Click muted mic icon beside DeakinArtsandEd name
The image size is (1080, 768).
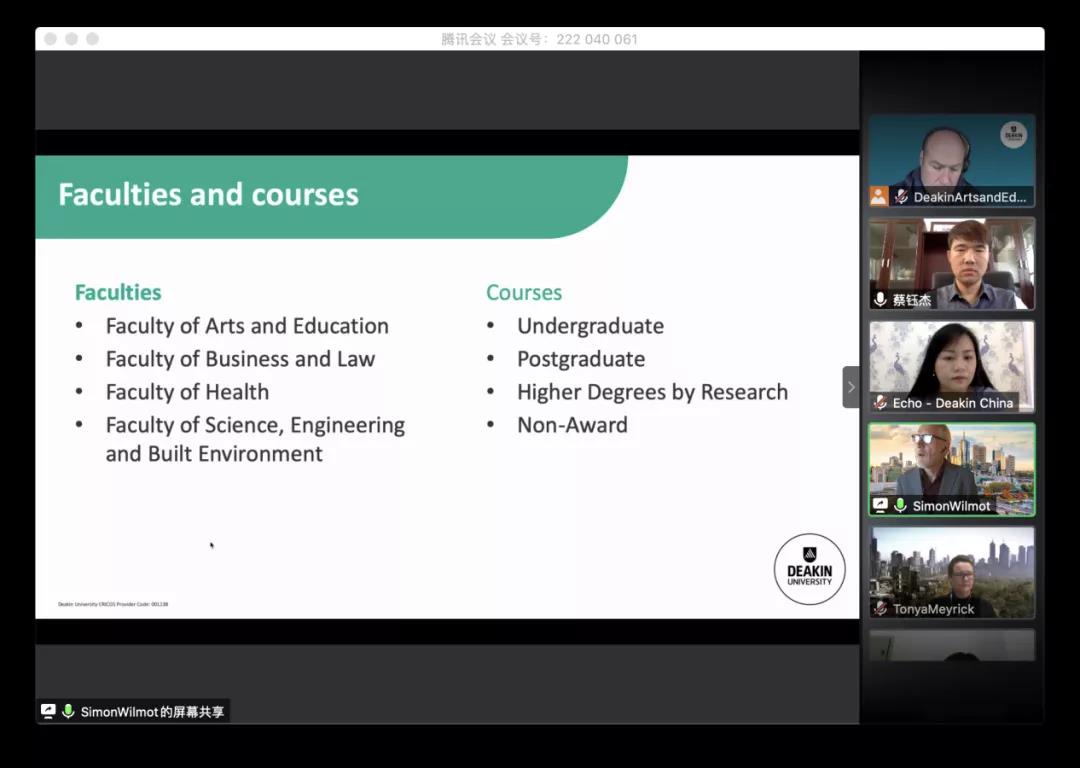[901, 197]
